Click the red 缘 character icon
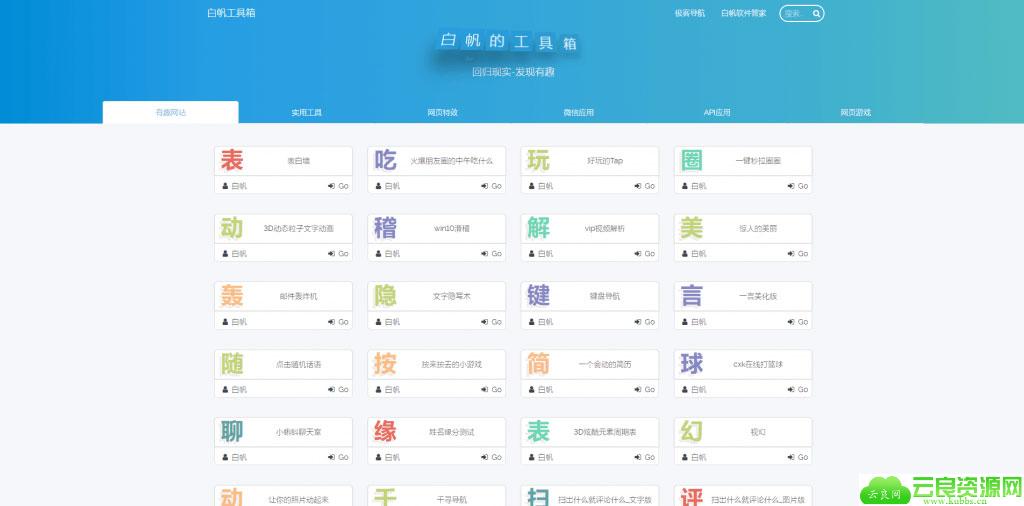Viewport: 1024px width, 506px height. coord(385,432)
